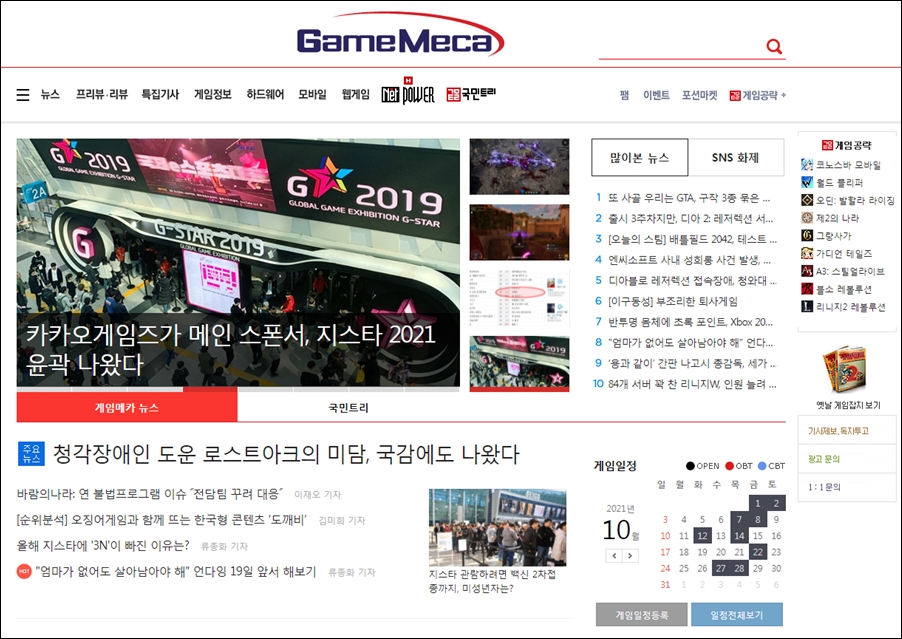Open the [순위분석] 오징어게임 article
Viewport: 902px width, 639px height.
click(162, 520)
